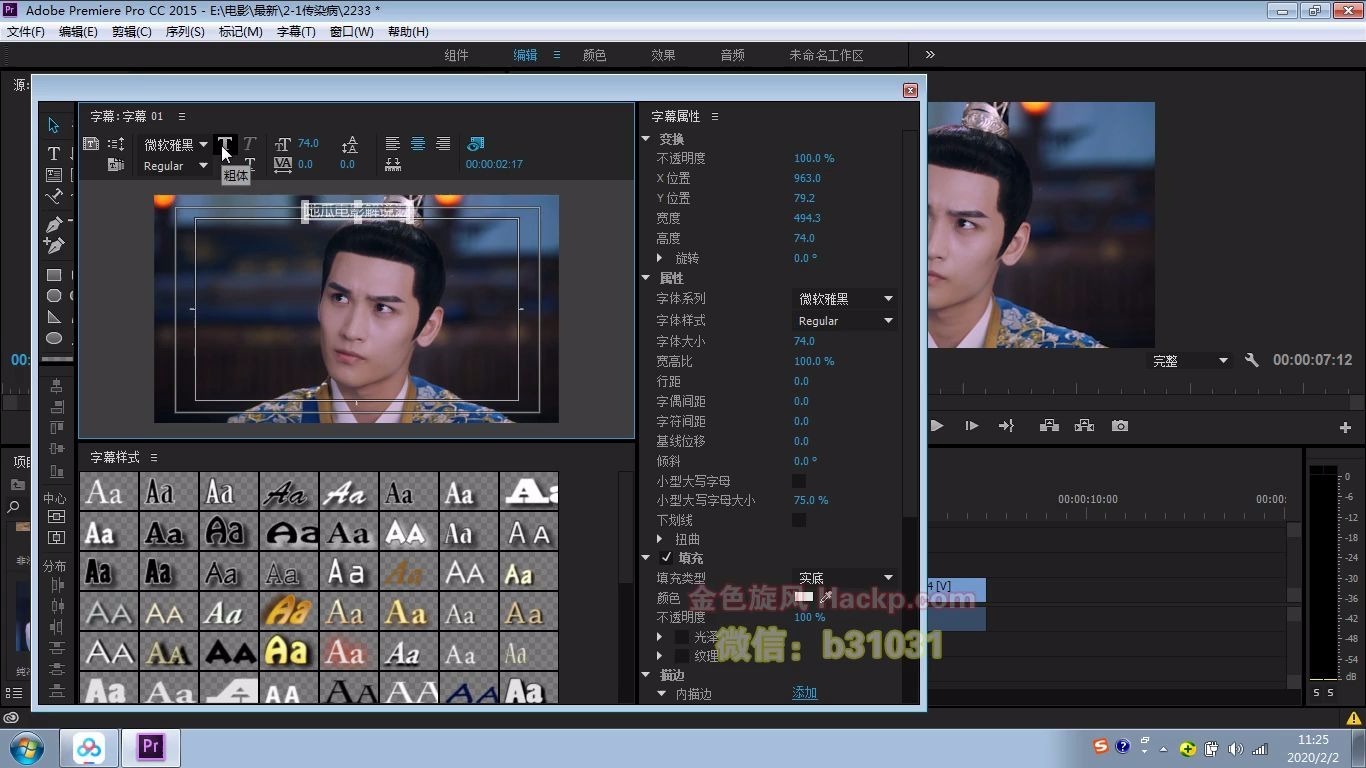Image resolution: width=1366 pixels, height=768 pixels.
Task: Choose the Rectangle shape tool
Action: coord(54,275)
